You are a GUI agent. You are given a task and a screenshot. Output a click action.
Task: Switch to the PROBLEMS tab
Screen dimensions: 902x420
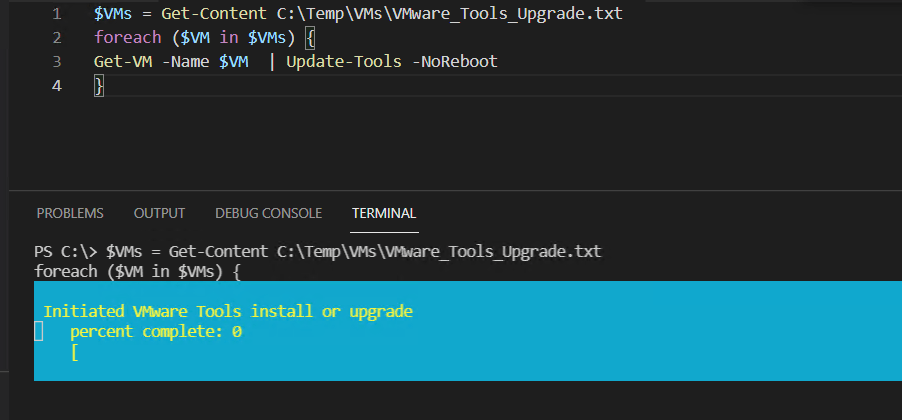point(69,213)
